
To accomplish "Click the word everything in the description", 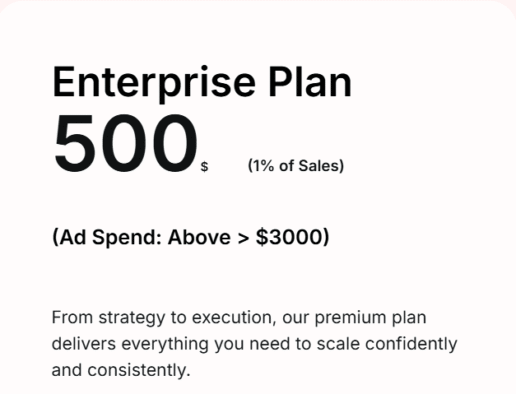I will tap(165, 344).
